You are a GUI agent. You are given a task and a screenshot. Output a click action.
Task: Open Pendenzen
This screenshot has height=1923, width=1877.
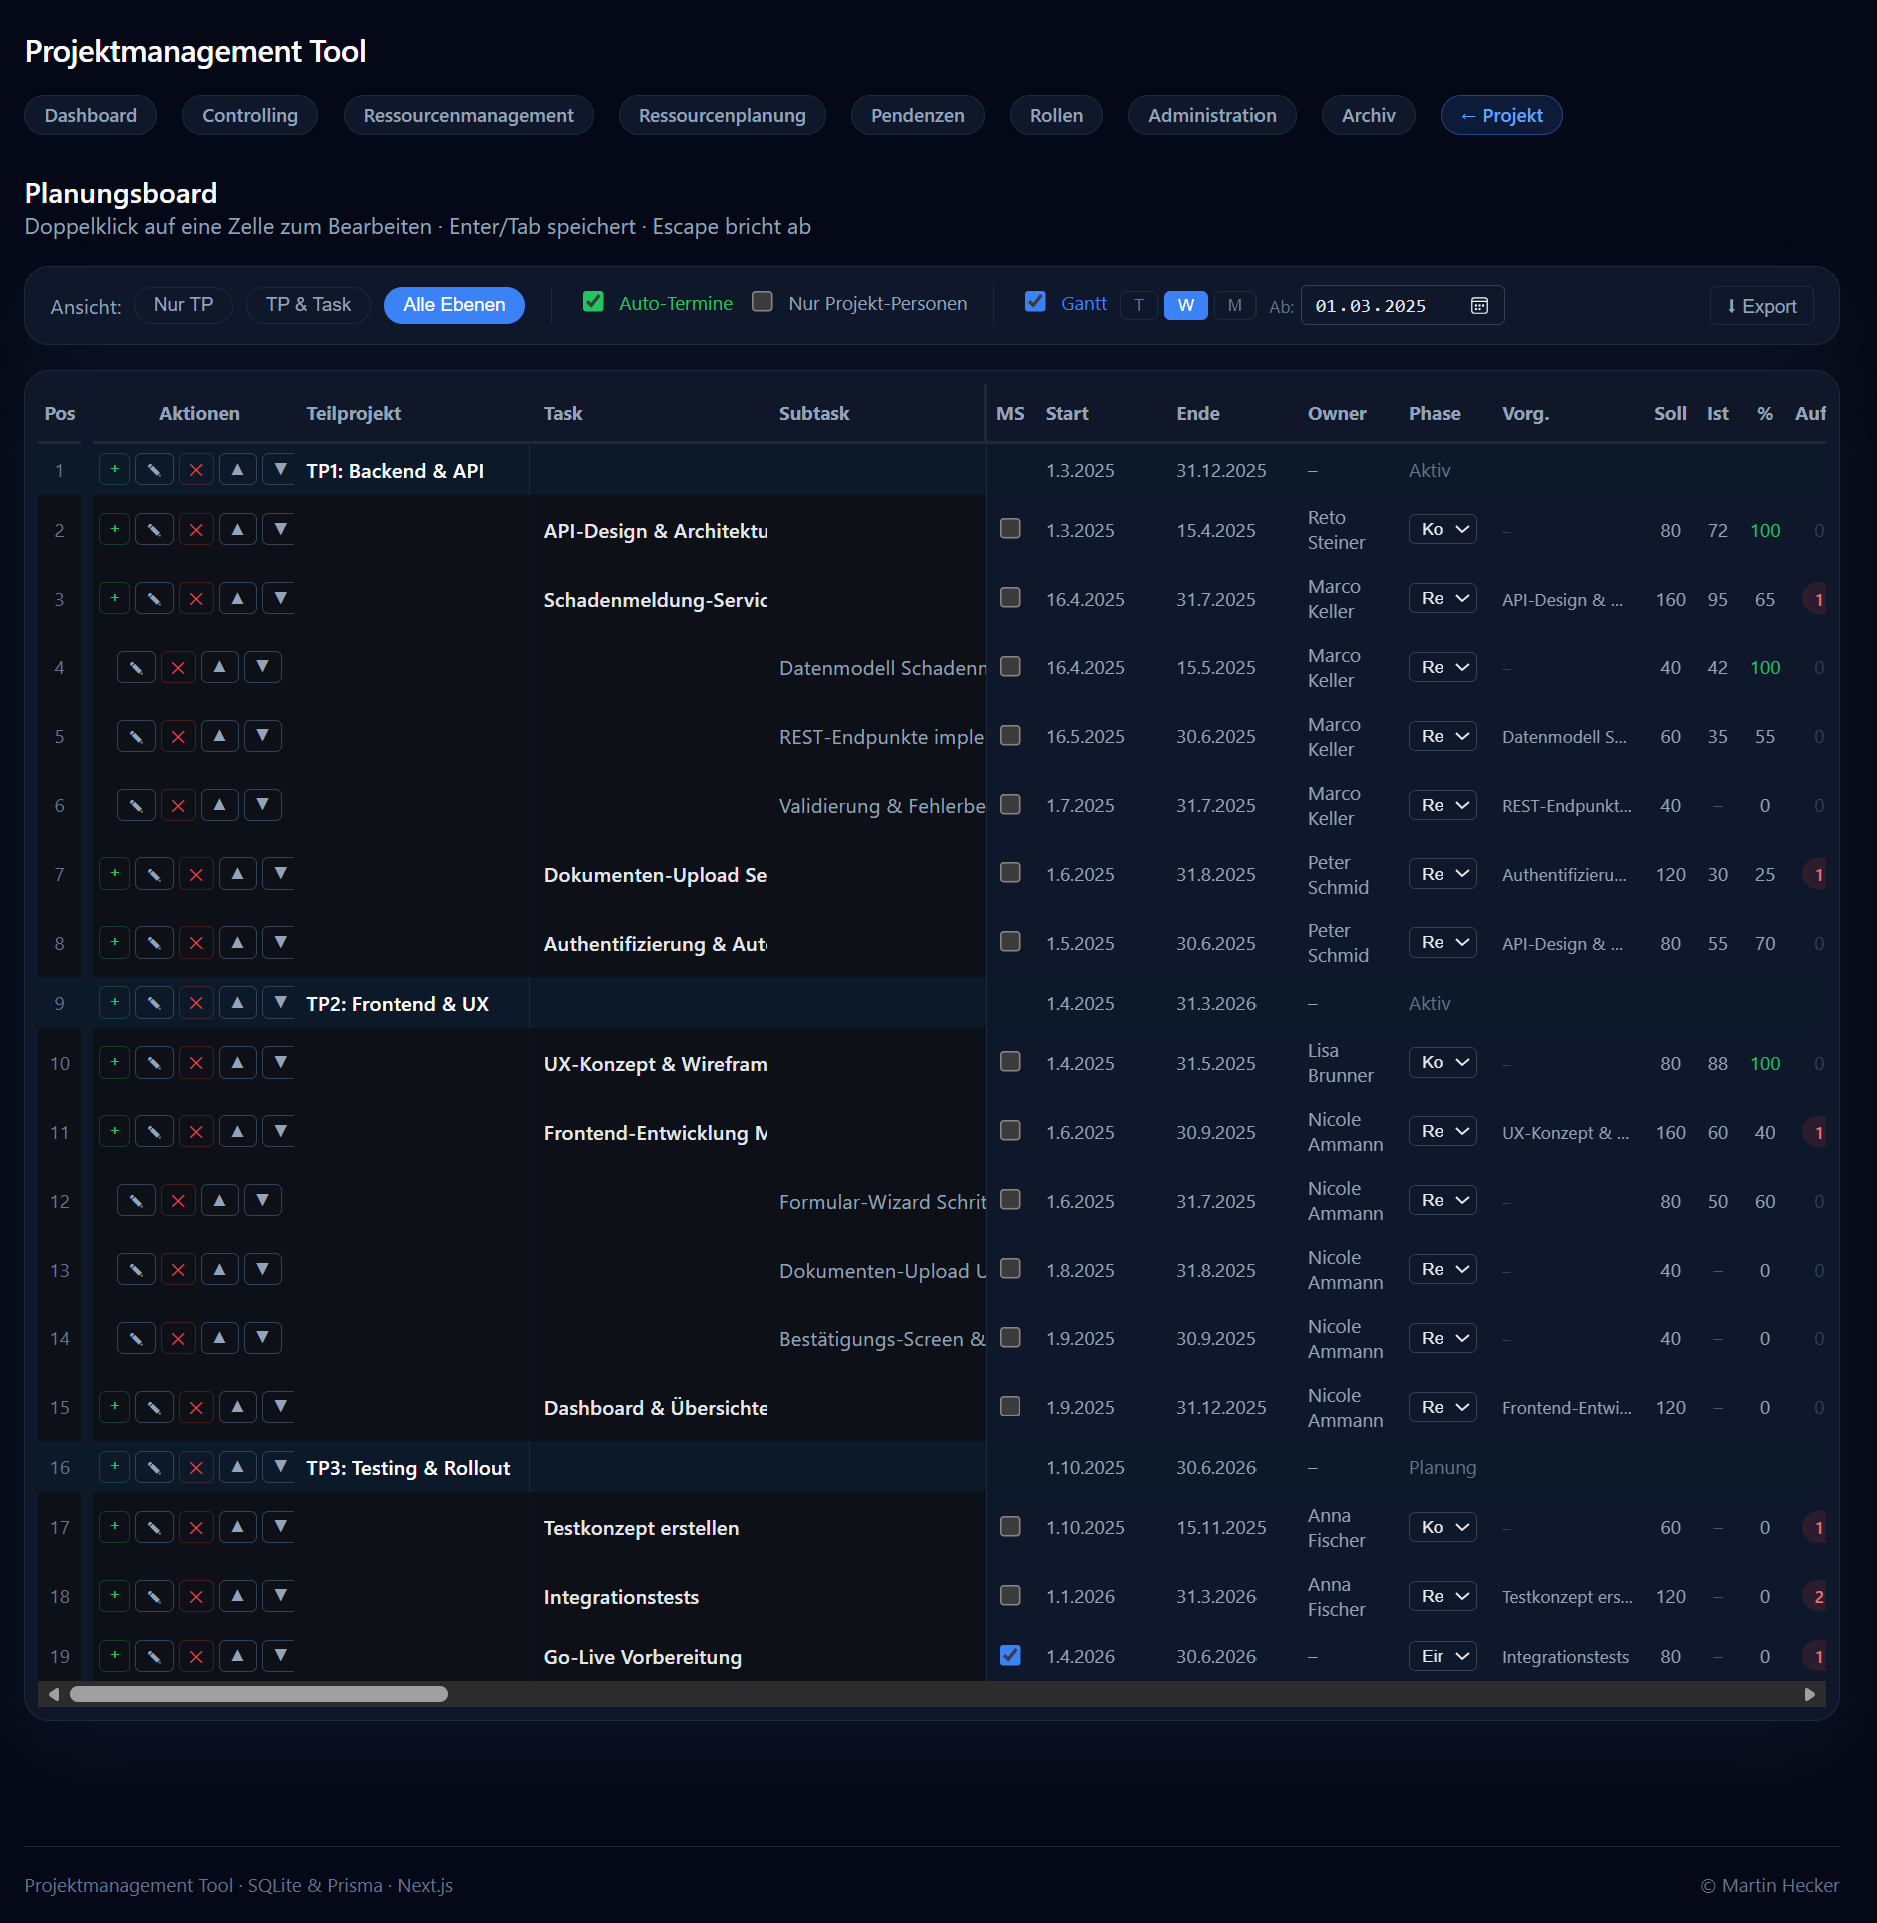coord(917,115)
